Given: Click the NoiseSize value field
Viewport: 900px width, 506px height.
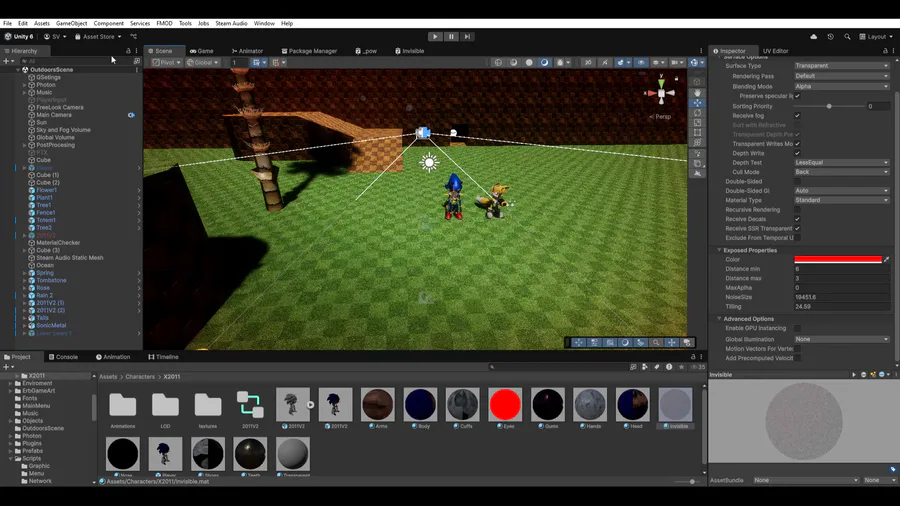Looking at the screenshot, I should 841,297.
